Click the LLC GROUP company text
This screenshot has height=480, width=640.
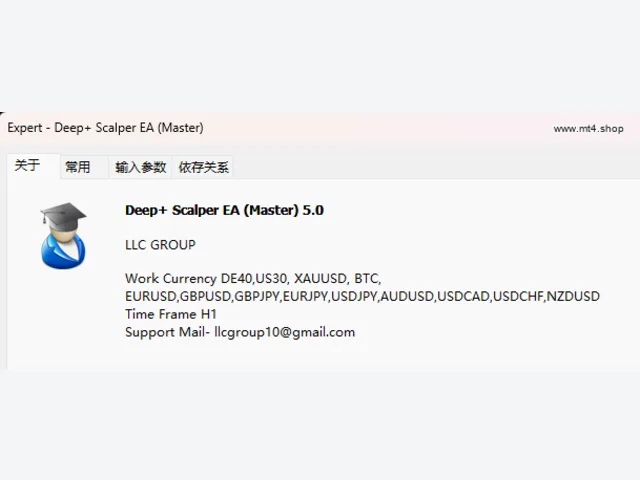[x=160, y=244]
